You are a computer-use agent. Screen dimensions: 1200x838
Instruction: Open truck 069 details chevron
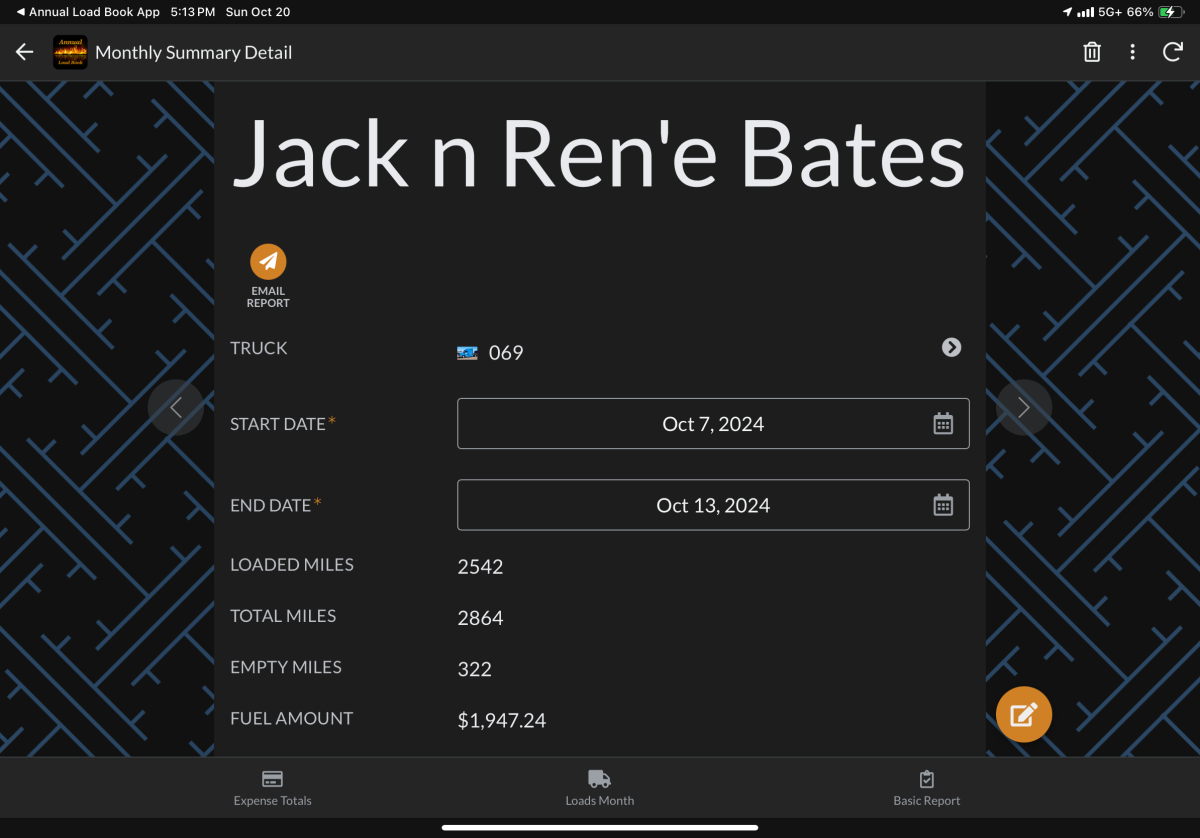(951, 347)
